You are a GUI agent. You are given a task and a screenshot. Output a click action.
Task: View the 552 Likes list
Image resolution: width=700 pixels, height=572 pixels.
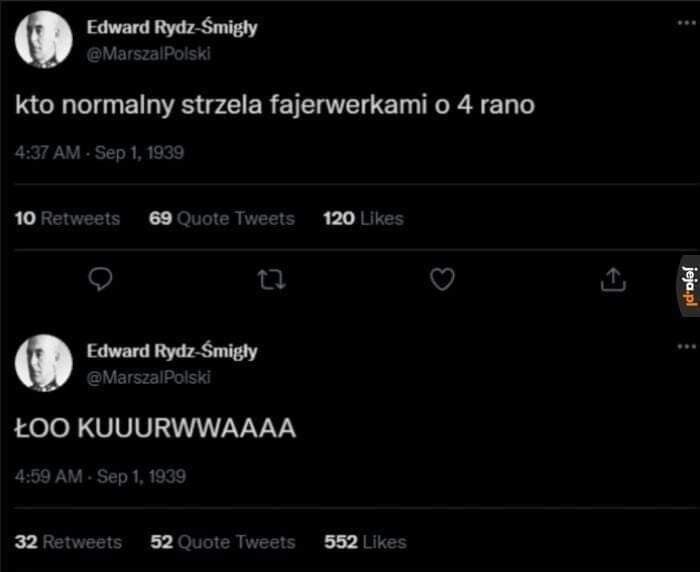(365, 542)
